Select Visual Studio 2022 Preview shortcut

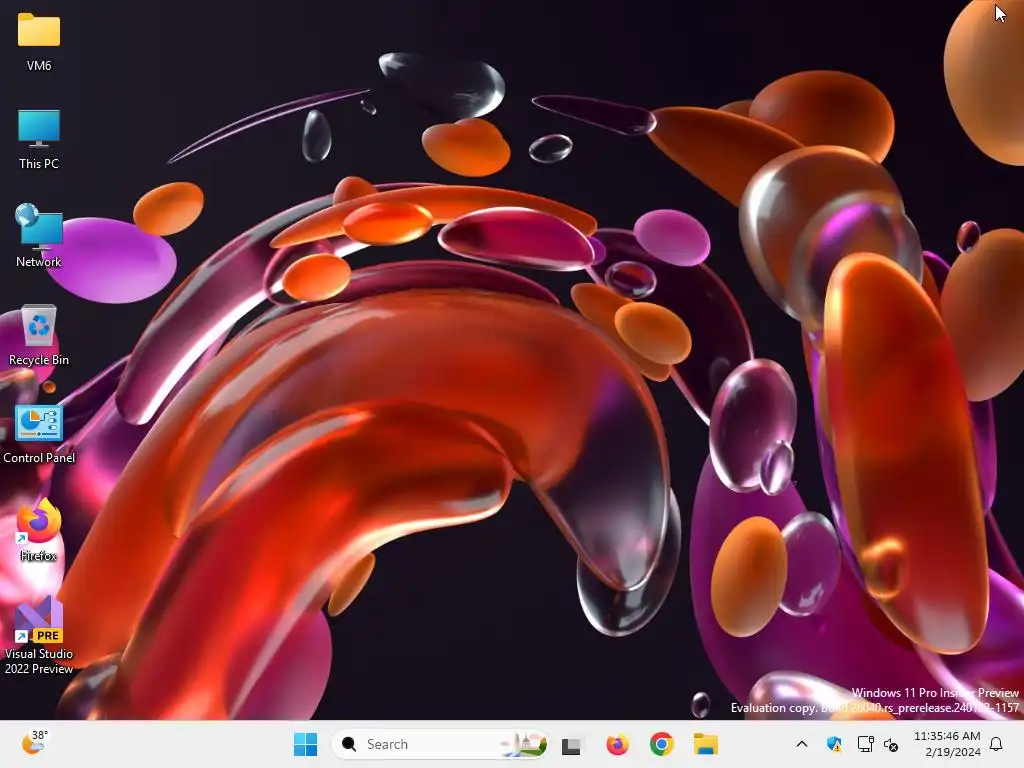[39, 635]
